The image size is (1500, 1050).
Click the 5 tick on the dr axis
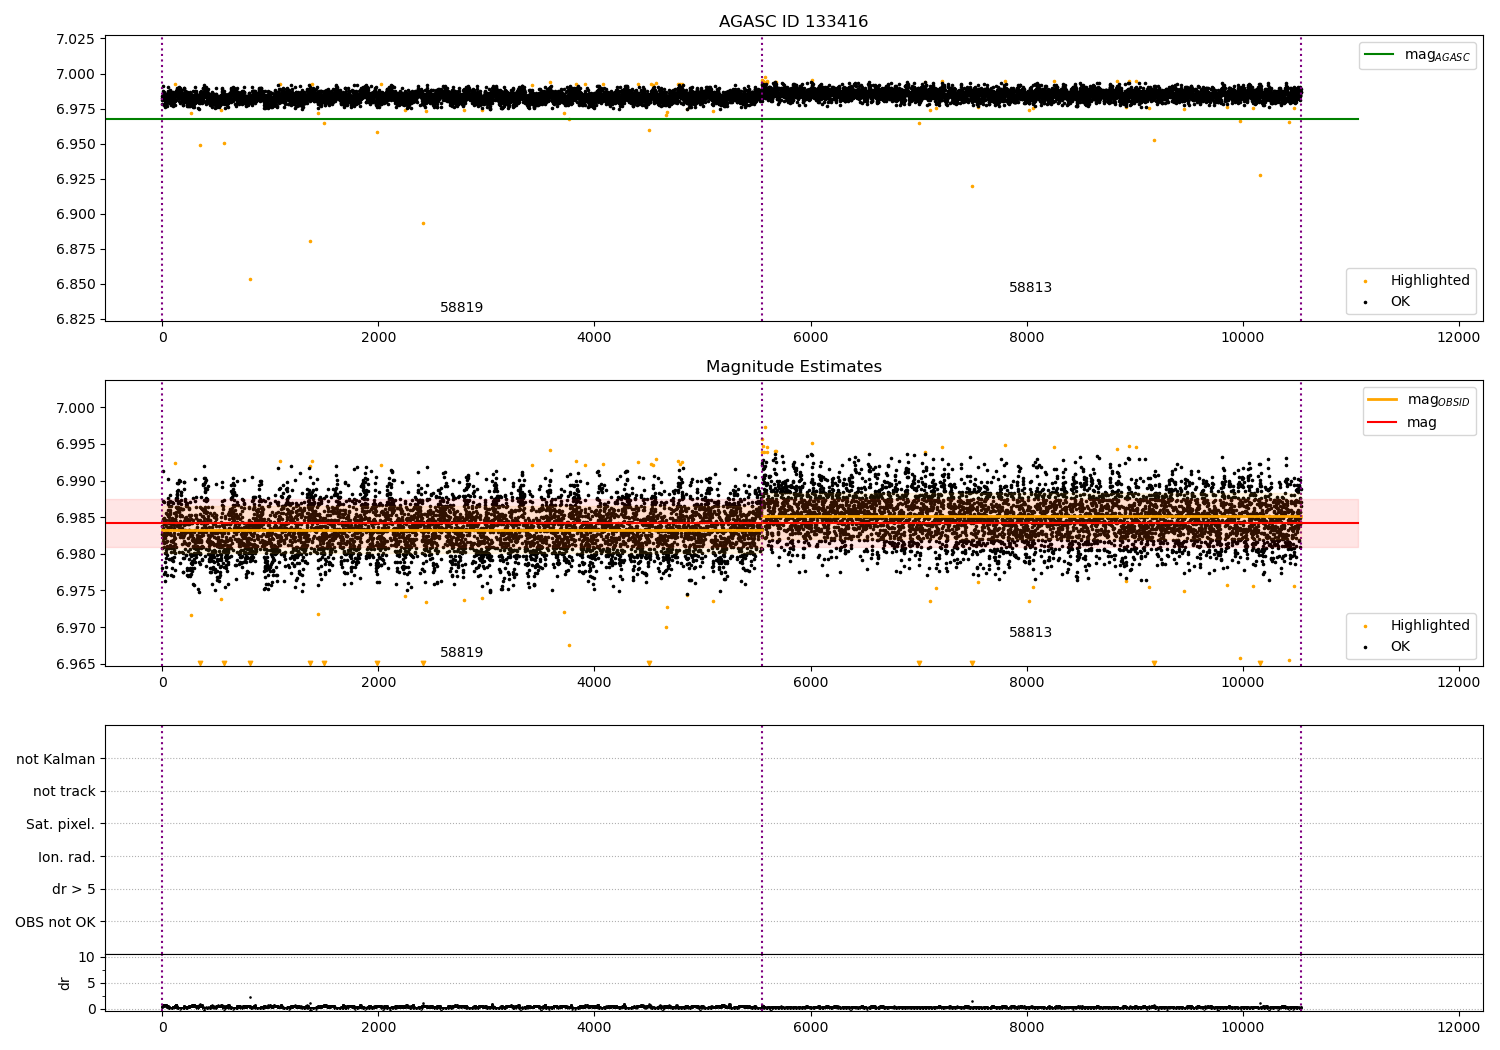tap(91, 983)
